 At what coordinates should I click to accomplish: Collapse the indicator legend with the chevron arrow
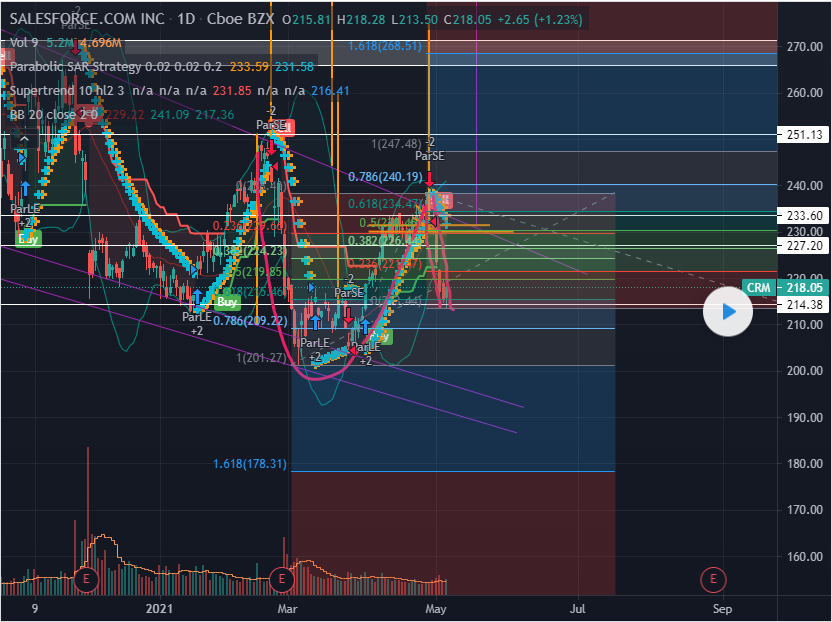coord(23,140)
